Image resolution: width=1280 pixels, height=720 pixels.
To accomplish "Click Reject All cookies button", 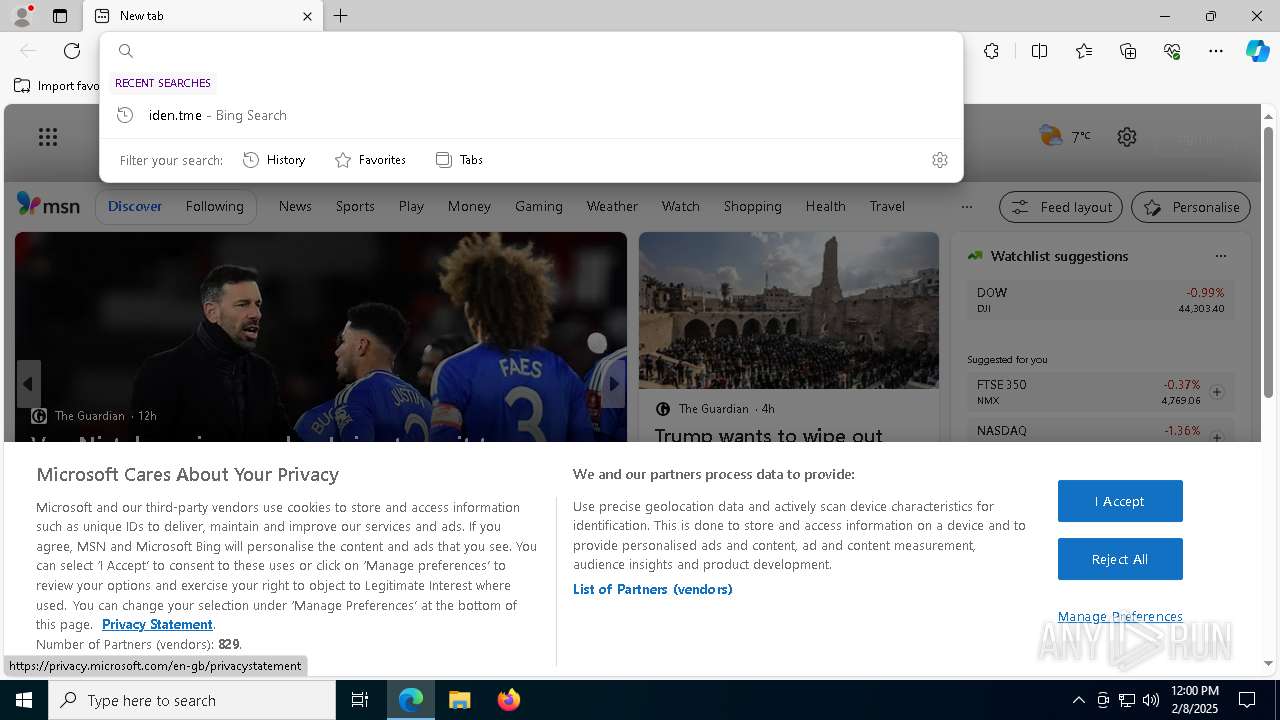I will (1120, 559).
